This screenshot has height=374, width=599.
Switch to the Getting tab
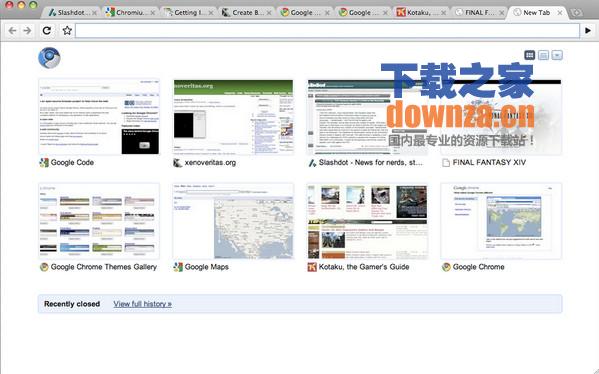coord(188,13)
